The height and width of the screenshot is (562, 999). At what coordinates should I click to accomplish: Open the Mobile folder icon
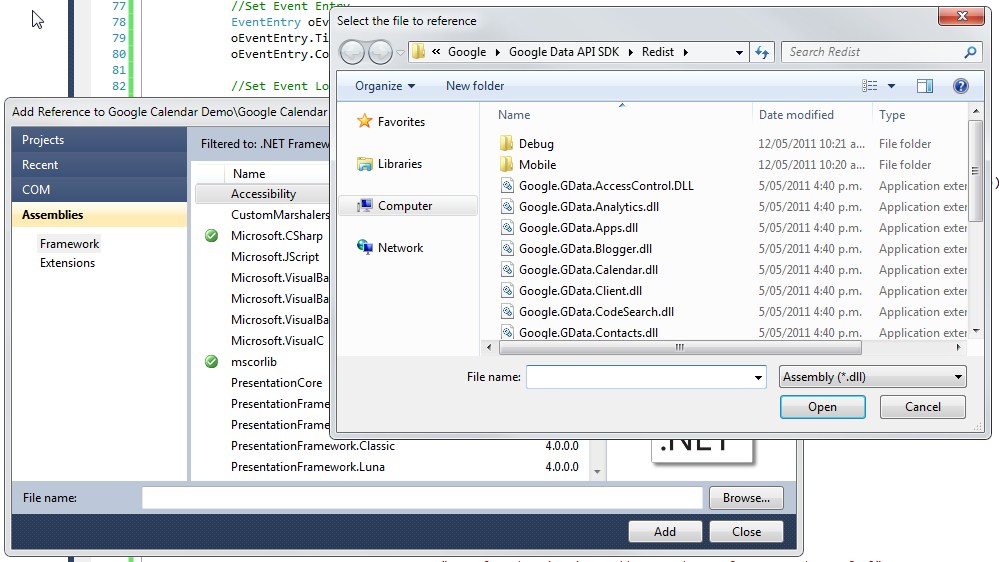click(x=507, y=164)
